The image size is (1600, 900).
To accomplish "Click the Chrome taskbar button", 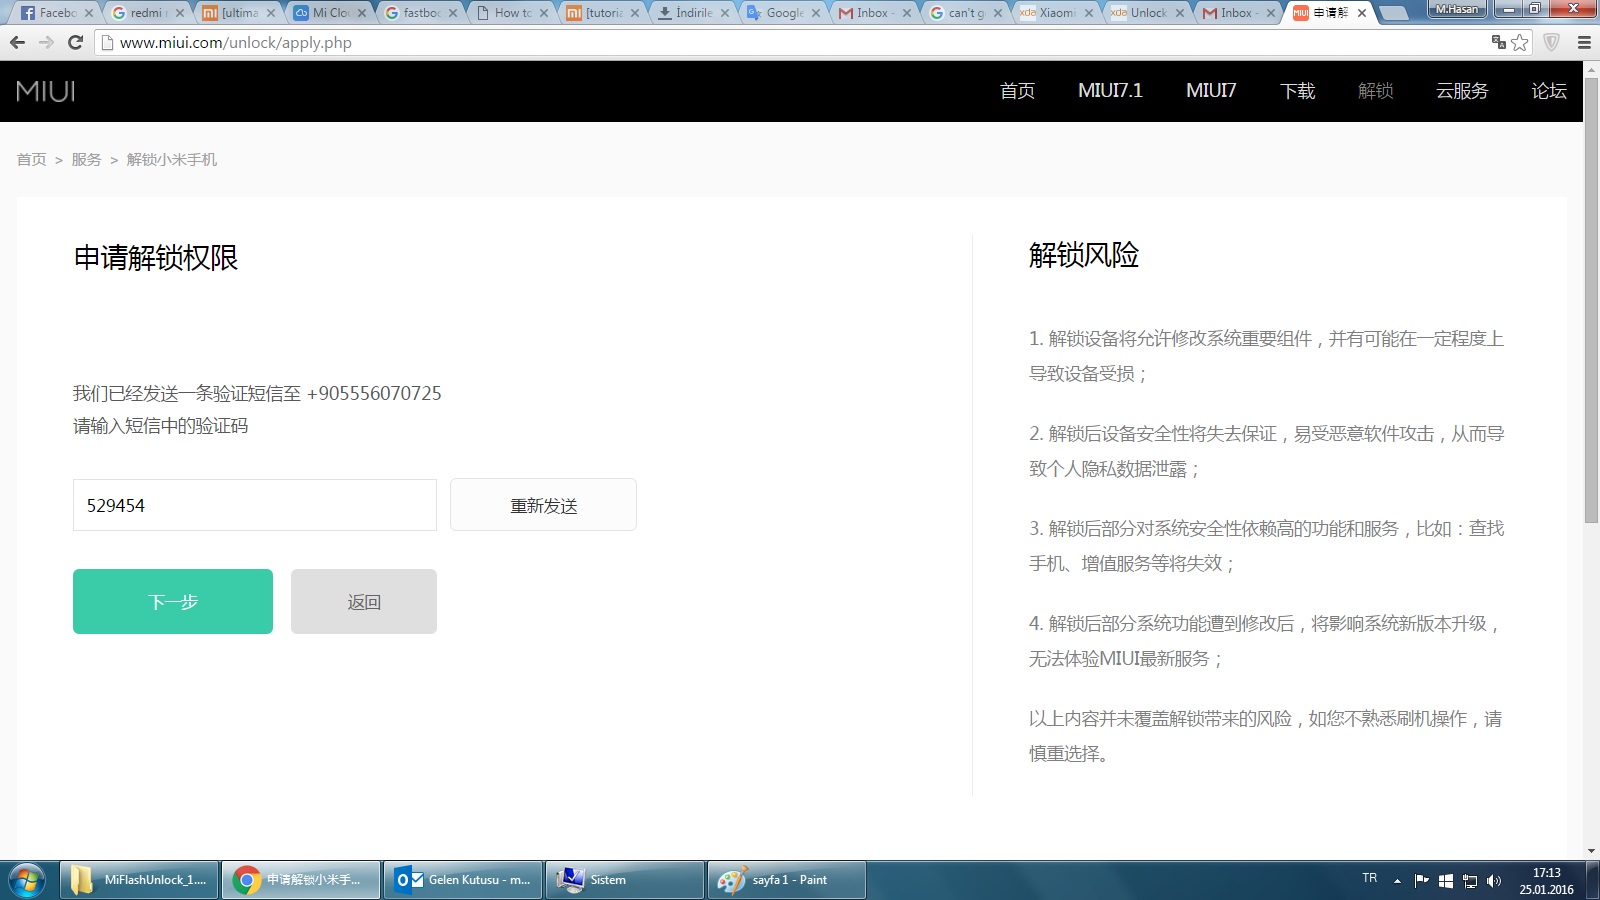I will [301, 880].
